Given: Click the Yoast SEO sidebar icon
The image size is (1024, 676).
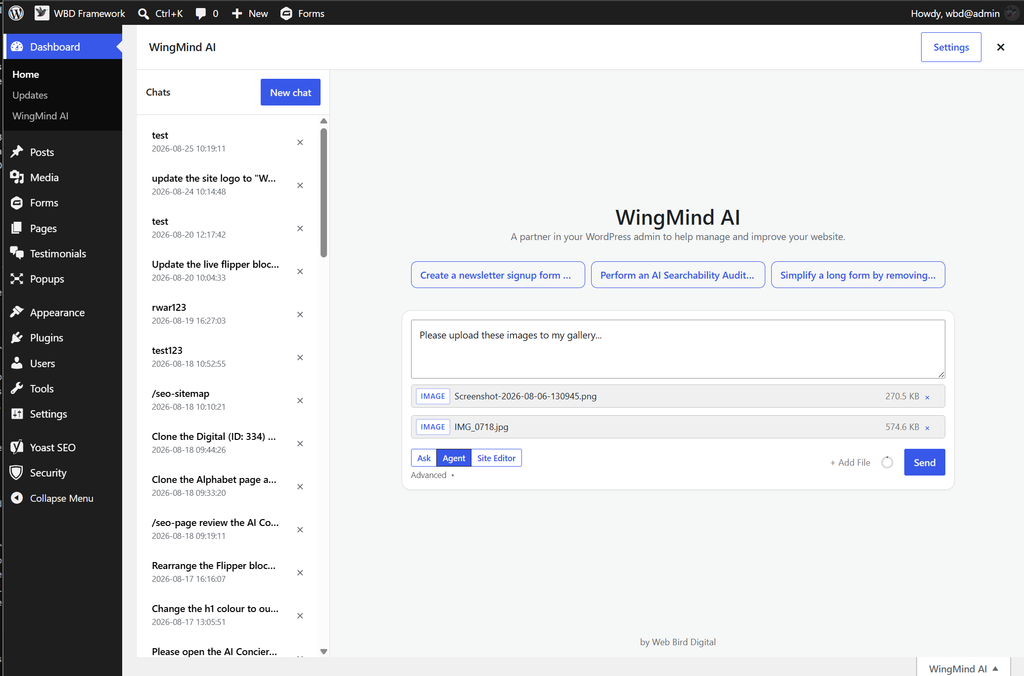Looking at the screenshot, I should point(17,447).
